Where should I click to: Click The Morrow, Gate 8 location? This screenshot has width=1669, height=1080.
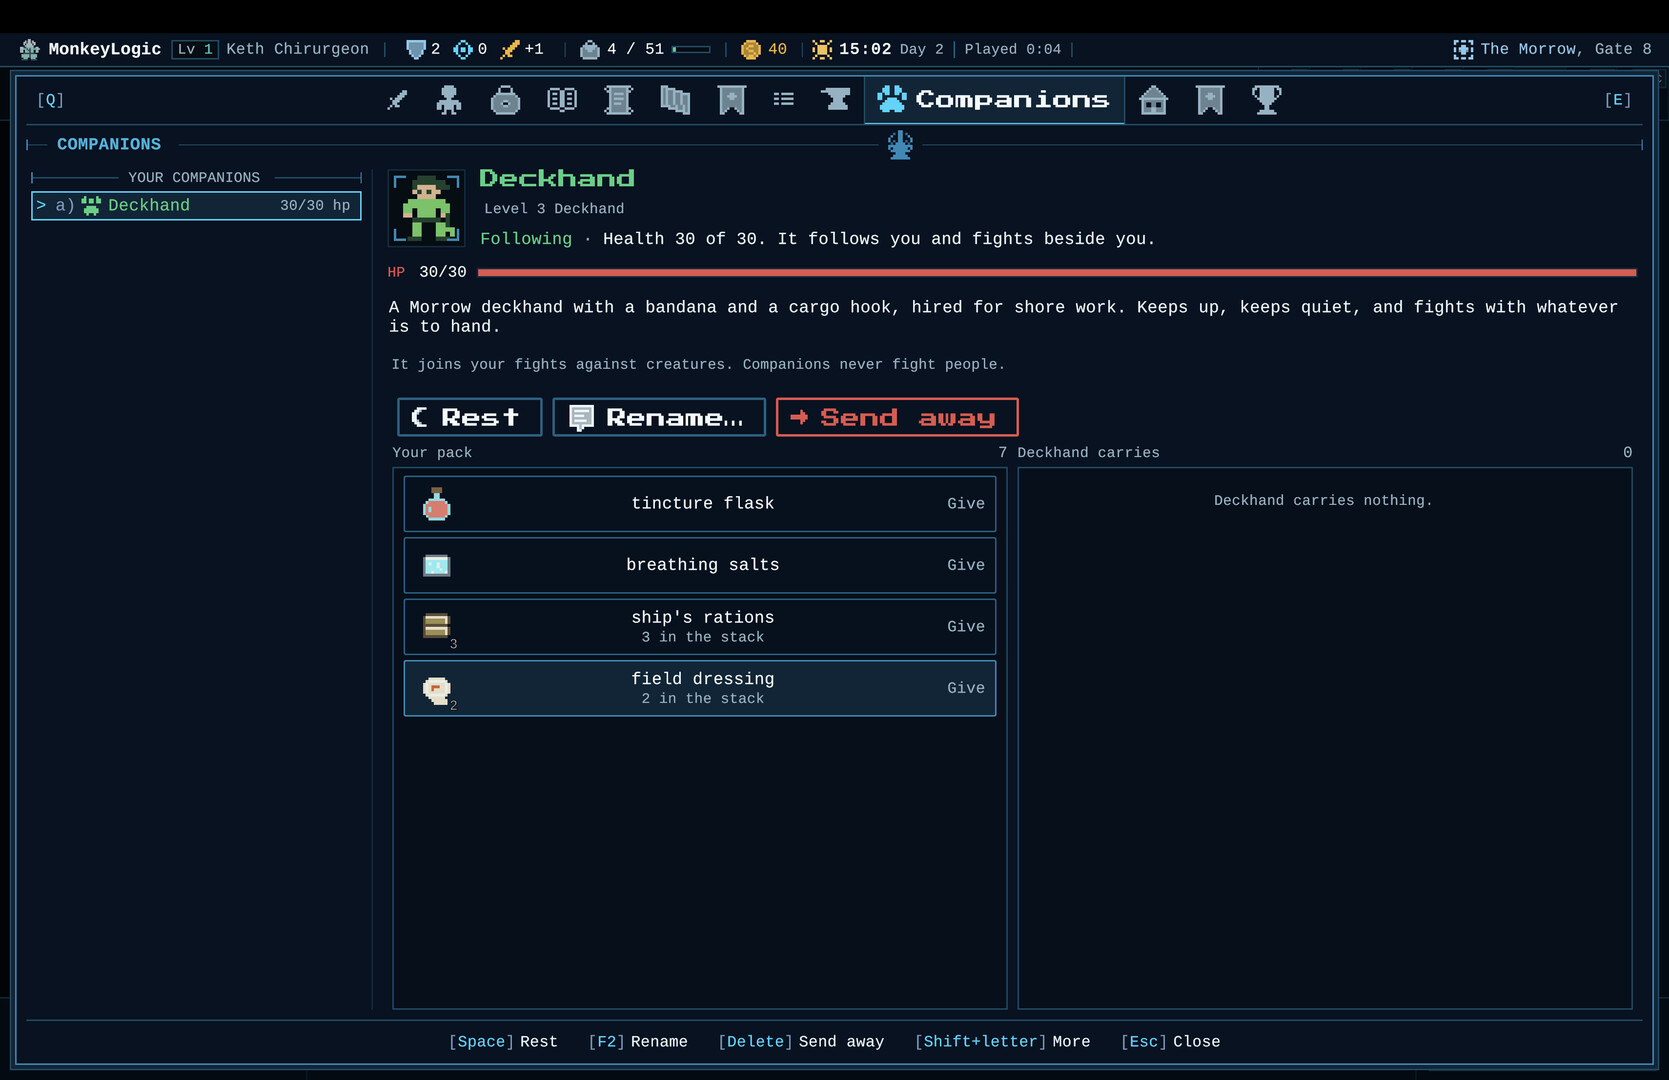pos(1552,49)
